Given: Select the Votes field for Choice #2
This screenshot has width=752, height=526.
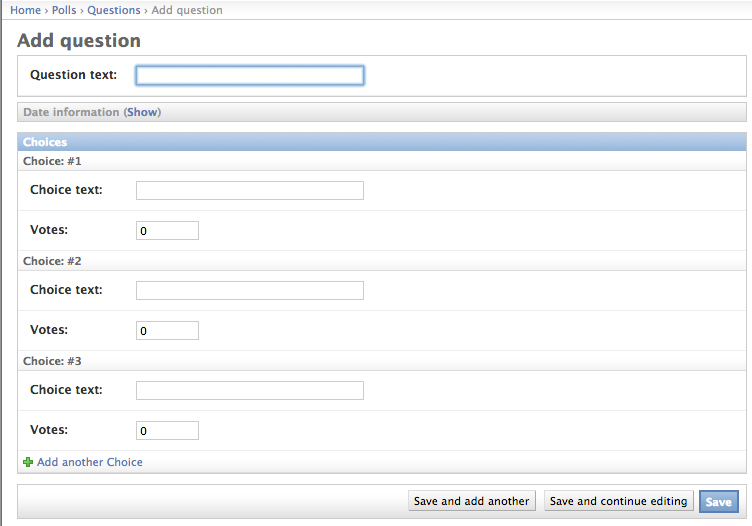Looking at the screenshot, I should click(167, 330).
